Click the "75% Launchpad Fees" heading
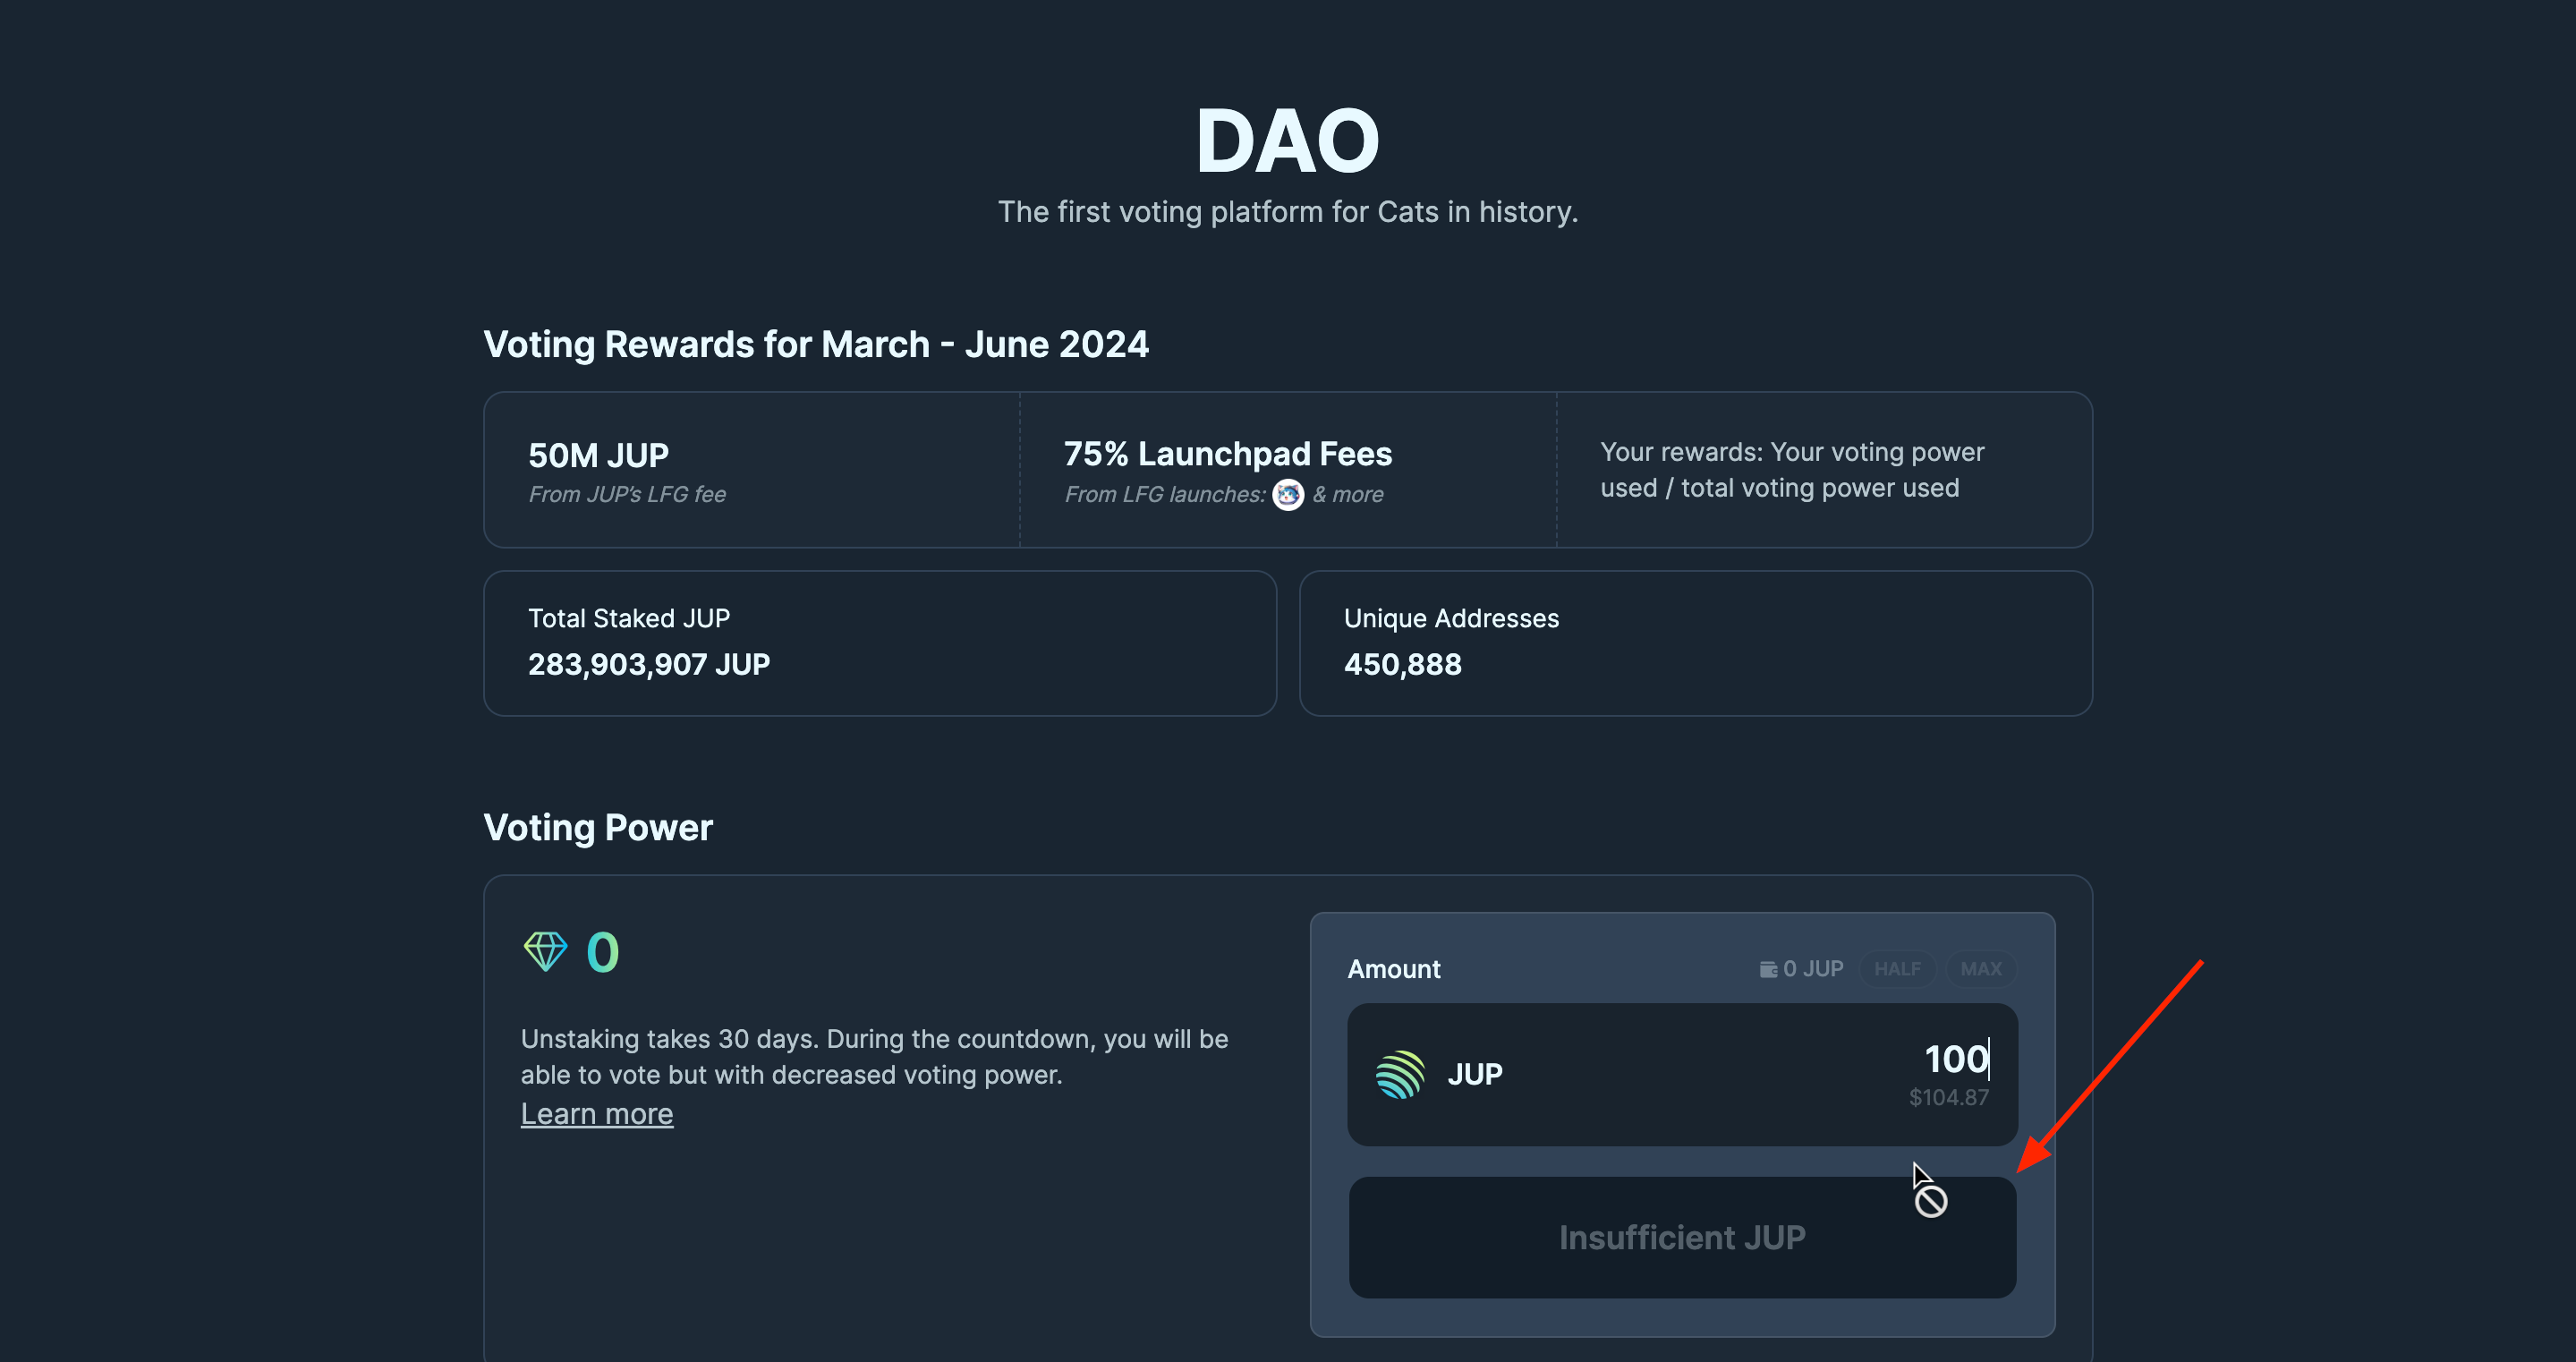 [1227, 454]
